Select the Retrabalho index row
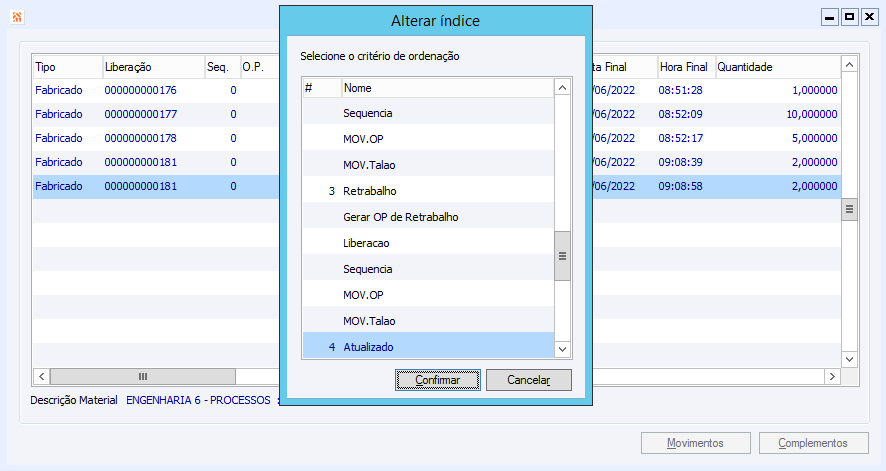886x471 pixels. (428, 191)
